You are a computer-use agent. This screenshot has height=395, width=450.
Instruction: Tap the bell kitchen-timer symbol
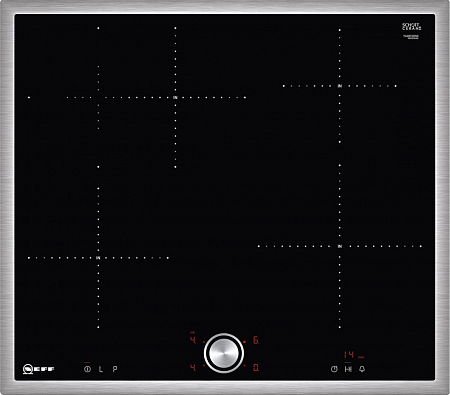(x=362, y=369)
